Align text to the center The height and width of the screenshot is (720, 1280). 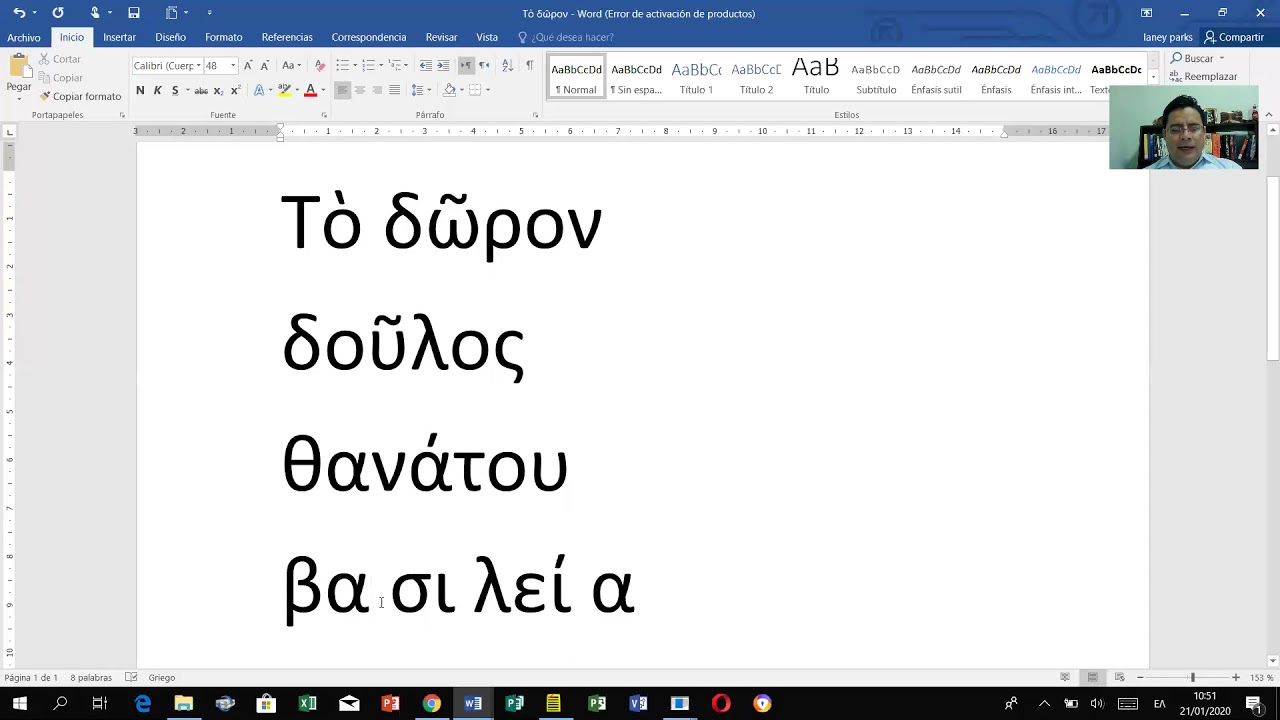pyautogui.click(x=360, y=90)
